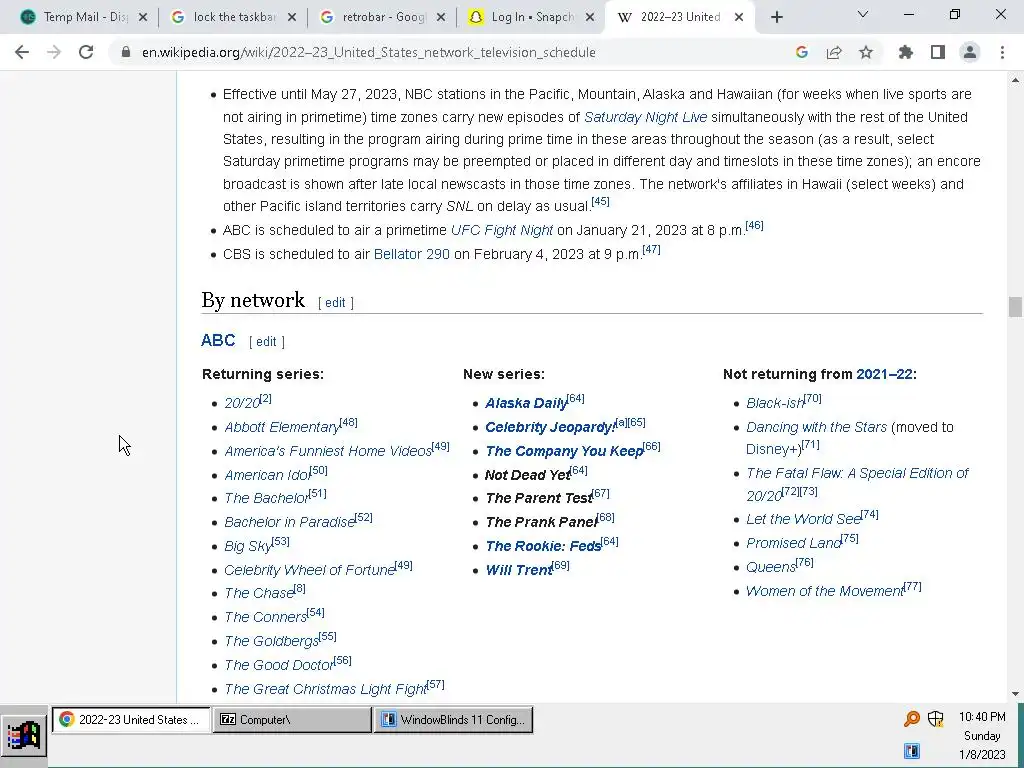1024x768 pixels.
Task: View site information lock icon
Action: coord(126,52)
